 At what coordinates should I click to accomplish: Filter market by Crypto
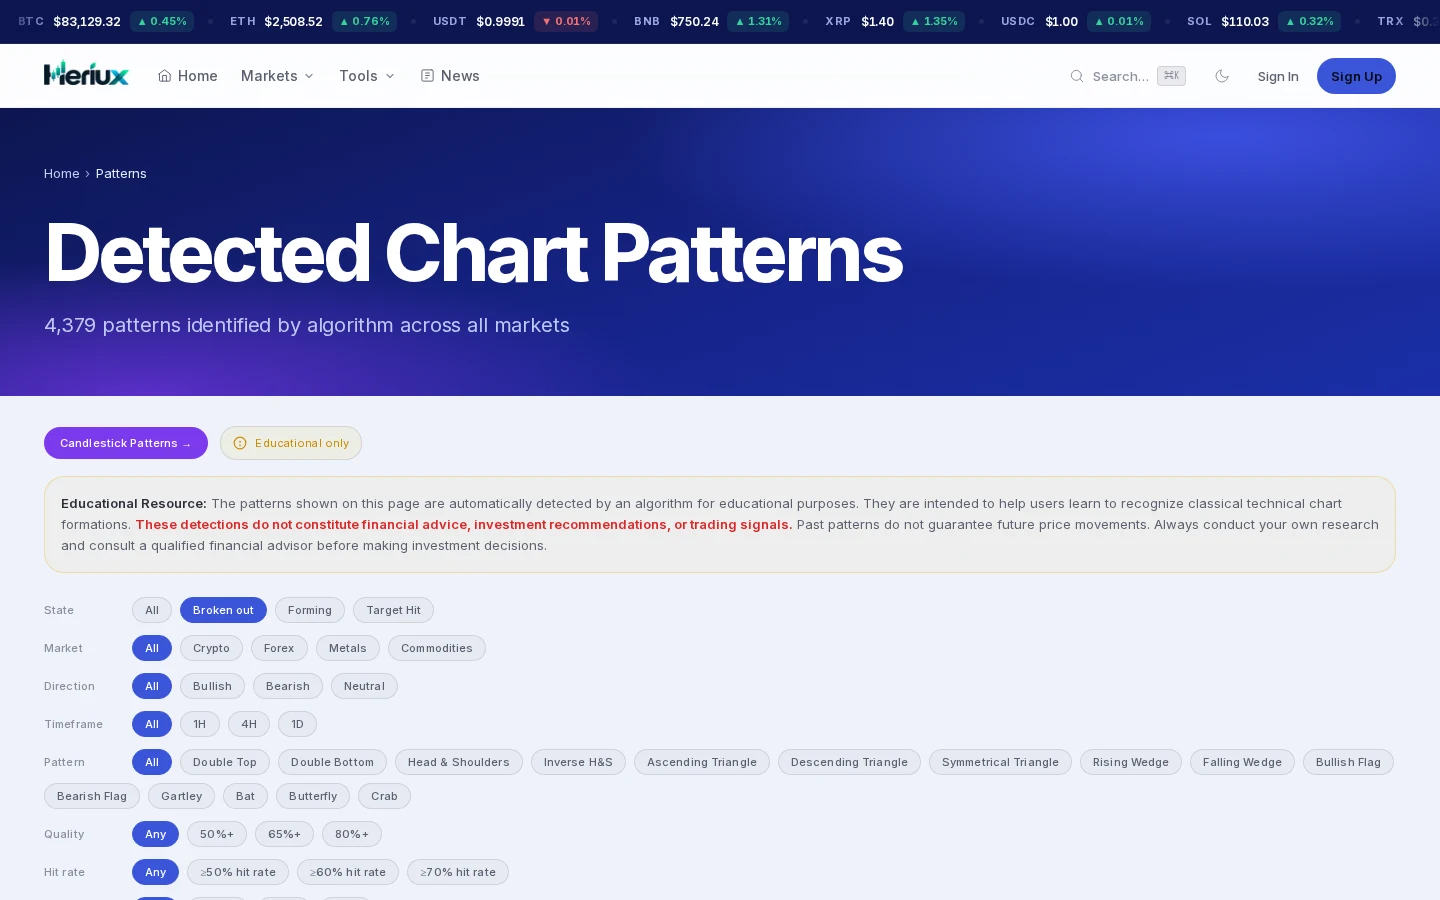coord(211,648)
